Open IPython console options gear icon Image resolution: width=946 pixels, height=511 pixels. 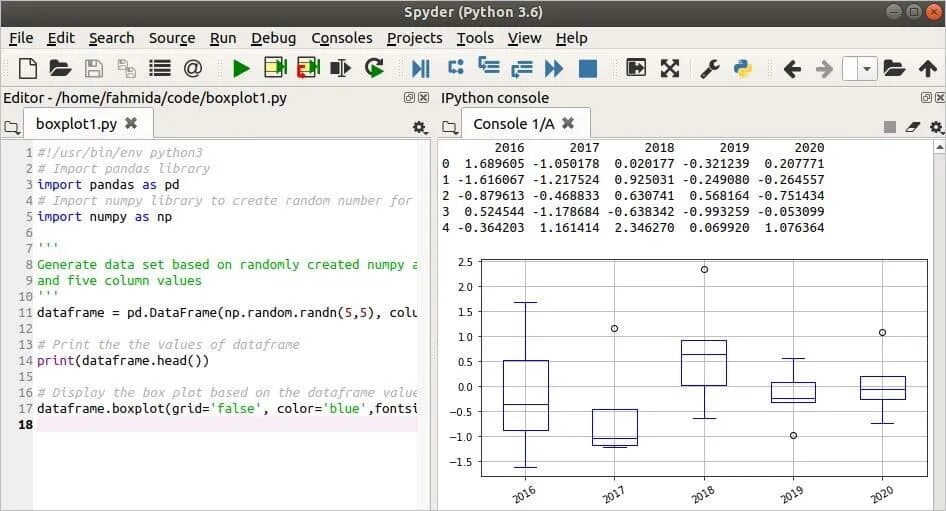click(x=936, y=127)
